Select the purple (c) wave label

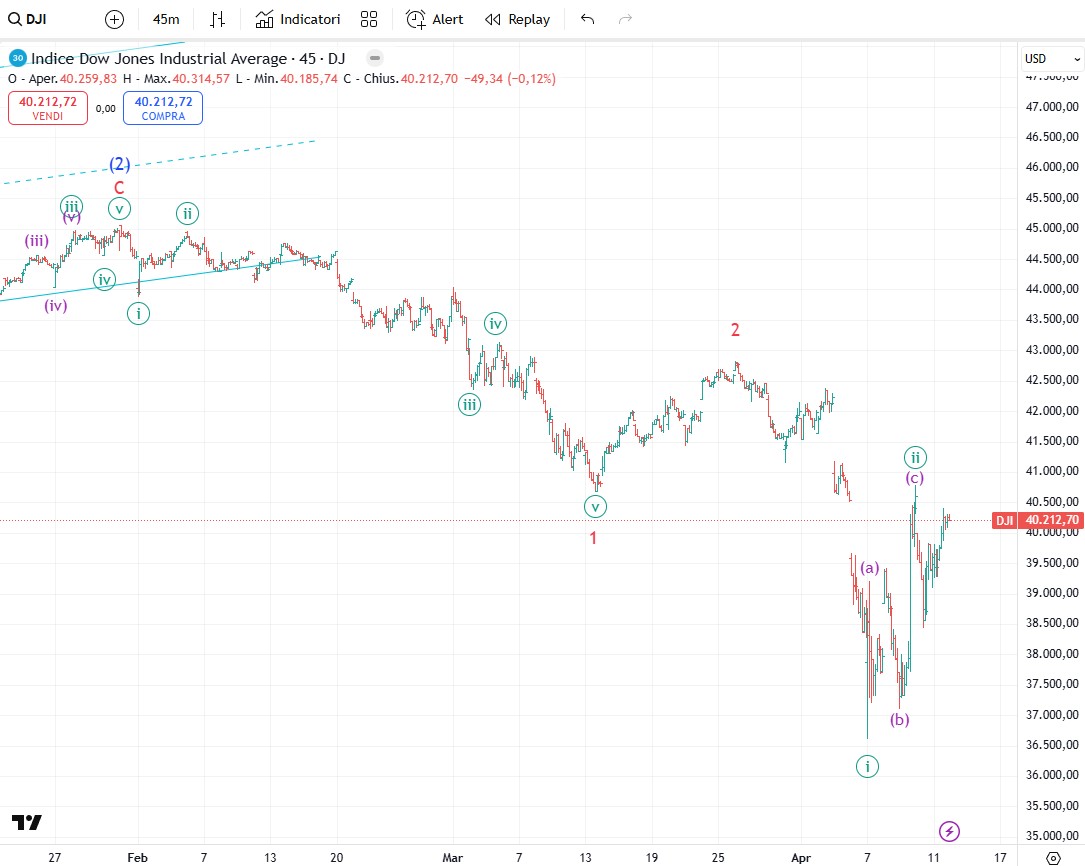[915, 478]
